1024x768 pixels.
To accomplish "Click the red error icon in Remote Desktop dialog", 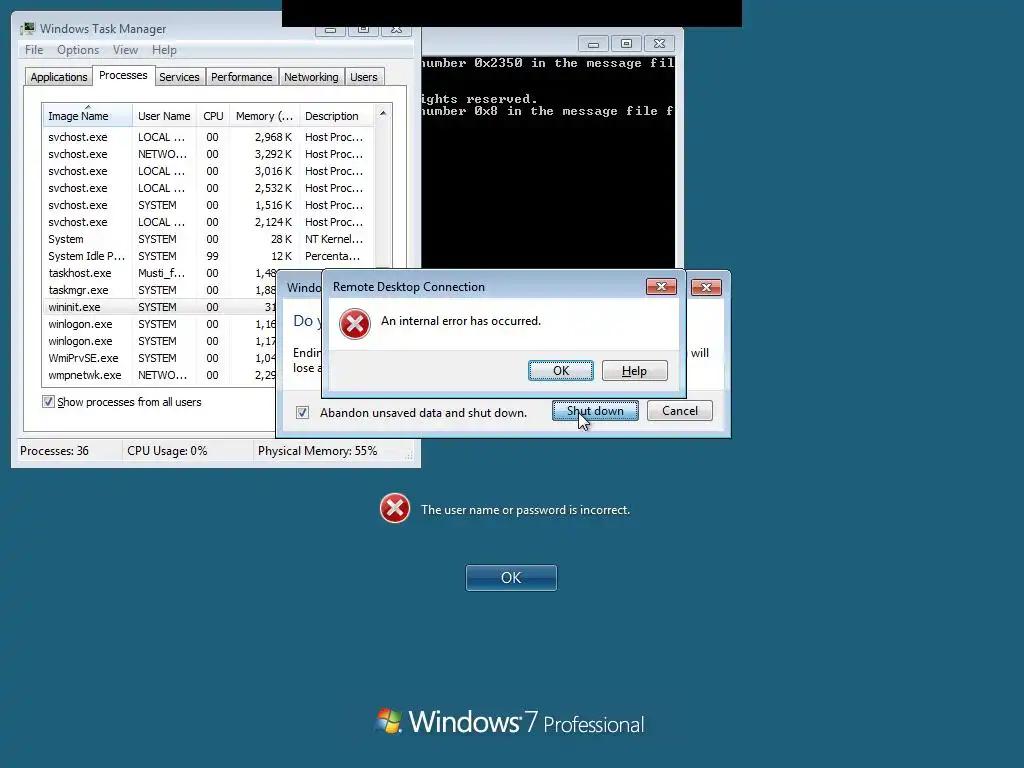I will click(x=355, y=324).
